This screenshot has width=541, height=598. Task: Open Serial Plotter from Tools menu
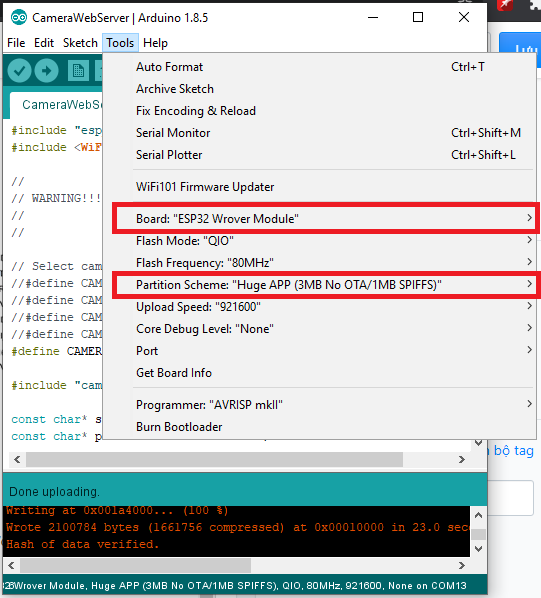[319, 155]
